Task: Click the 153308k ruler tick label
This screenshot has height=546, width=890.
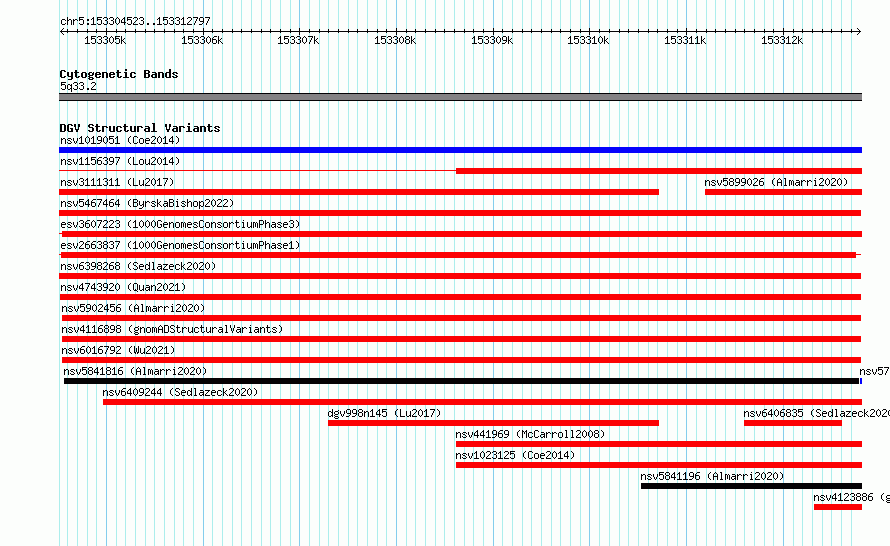Action: pyautogui.click(x=395, y=40)
